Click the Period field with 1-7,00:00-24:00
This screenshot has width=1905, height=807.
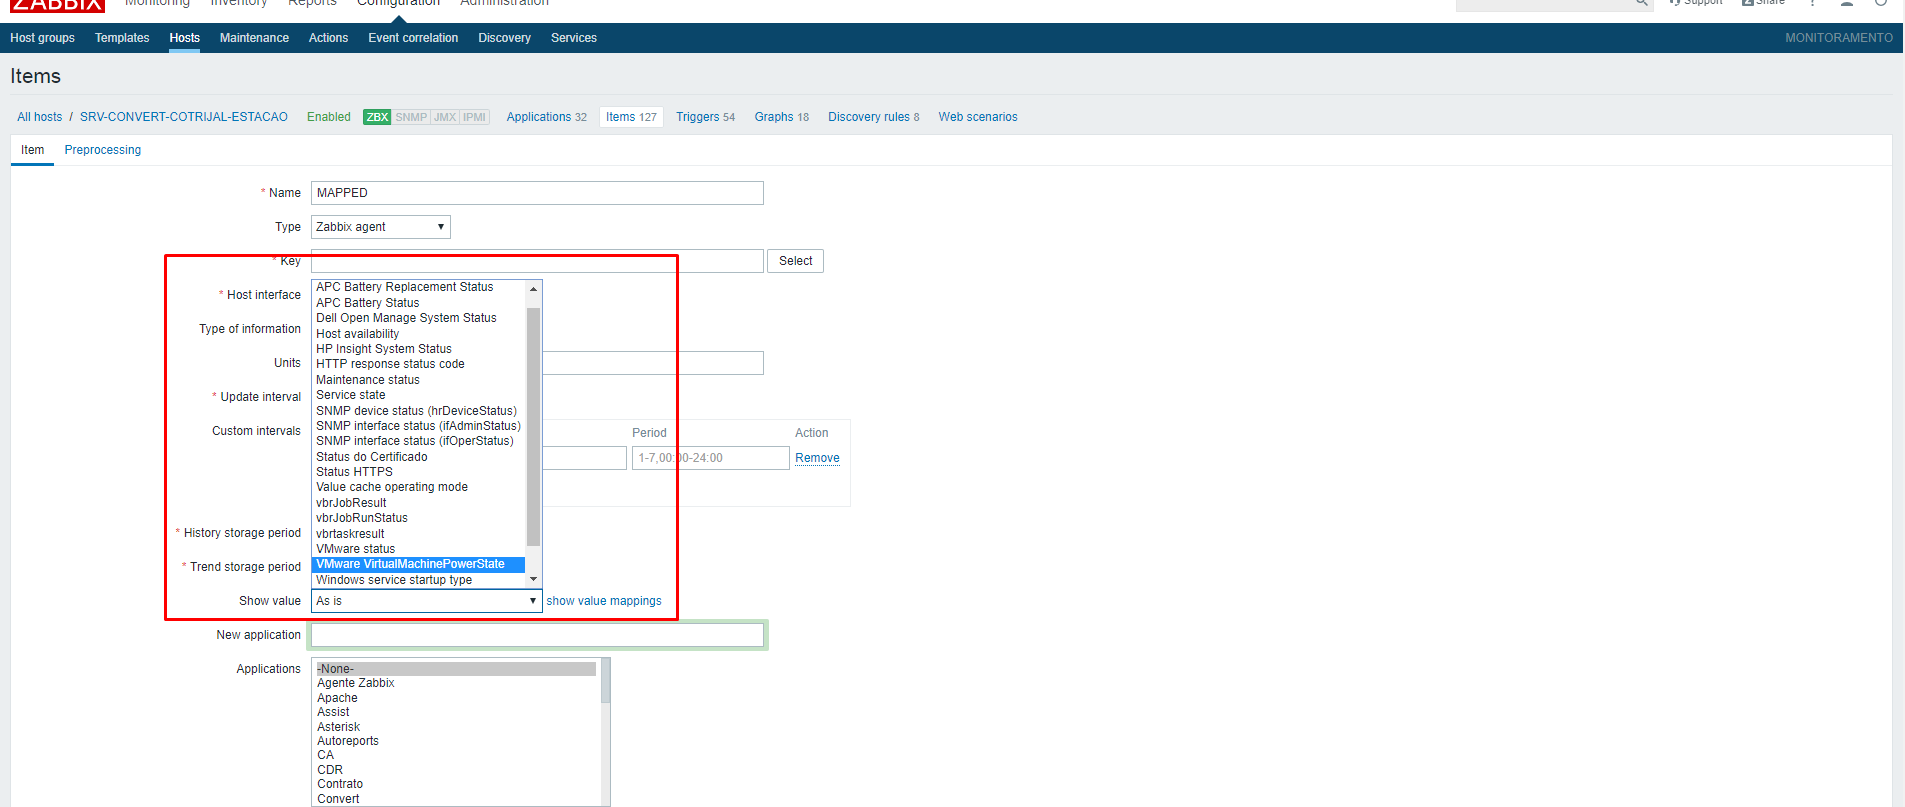click(x=711, y=458)
